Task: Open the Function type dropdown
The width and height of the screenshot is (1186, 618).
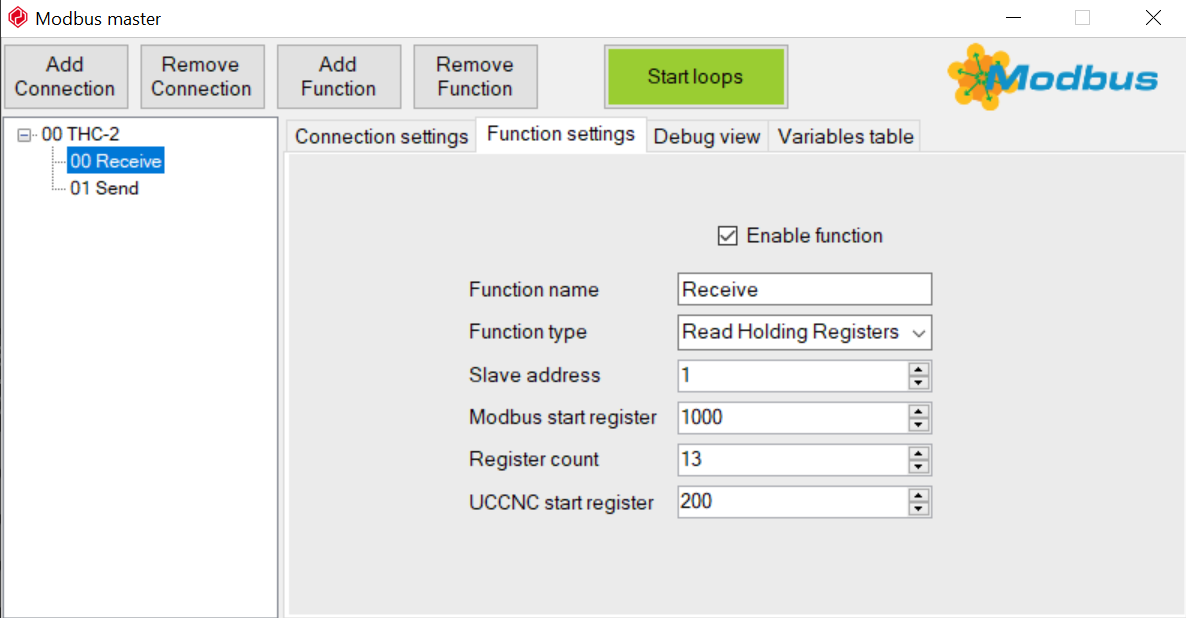Action: click(x=804, y=332)
